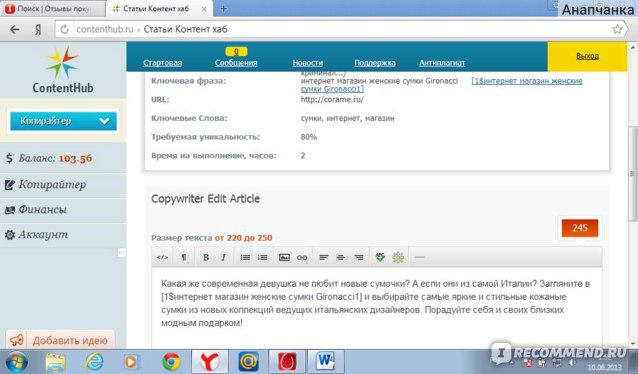638x374 pixels.
Task: Open Поддержка navigation item
Action: [x=375, y=63]
